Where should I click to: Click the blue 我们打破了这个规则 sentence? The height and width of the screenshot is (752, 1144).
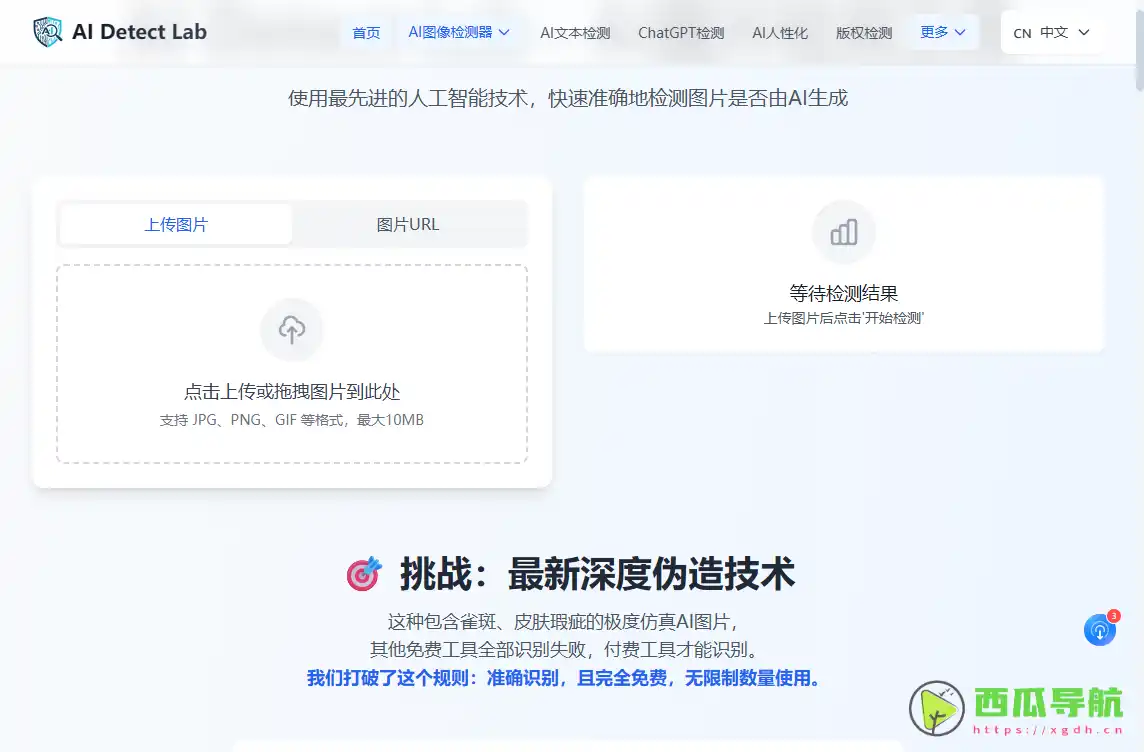pos(563,678)
